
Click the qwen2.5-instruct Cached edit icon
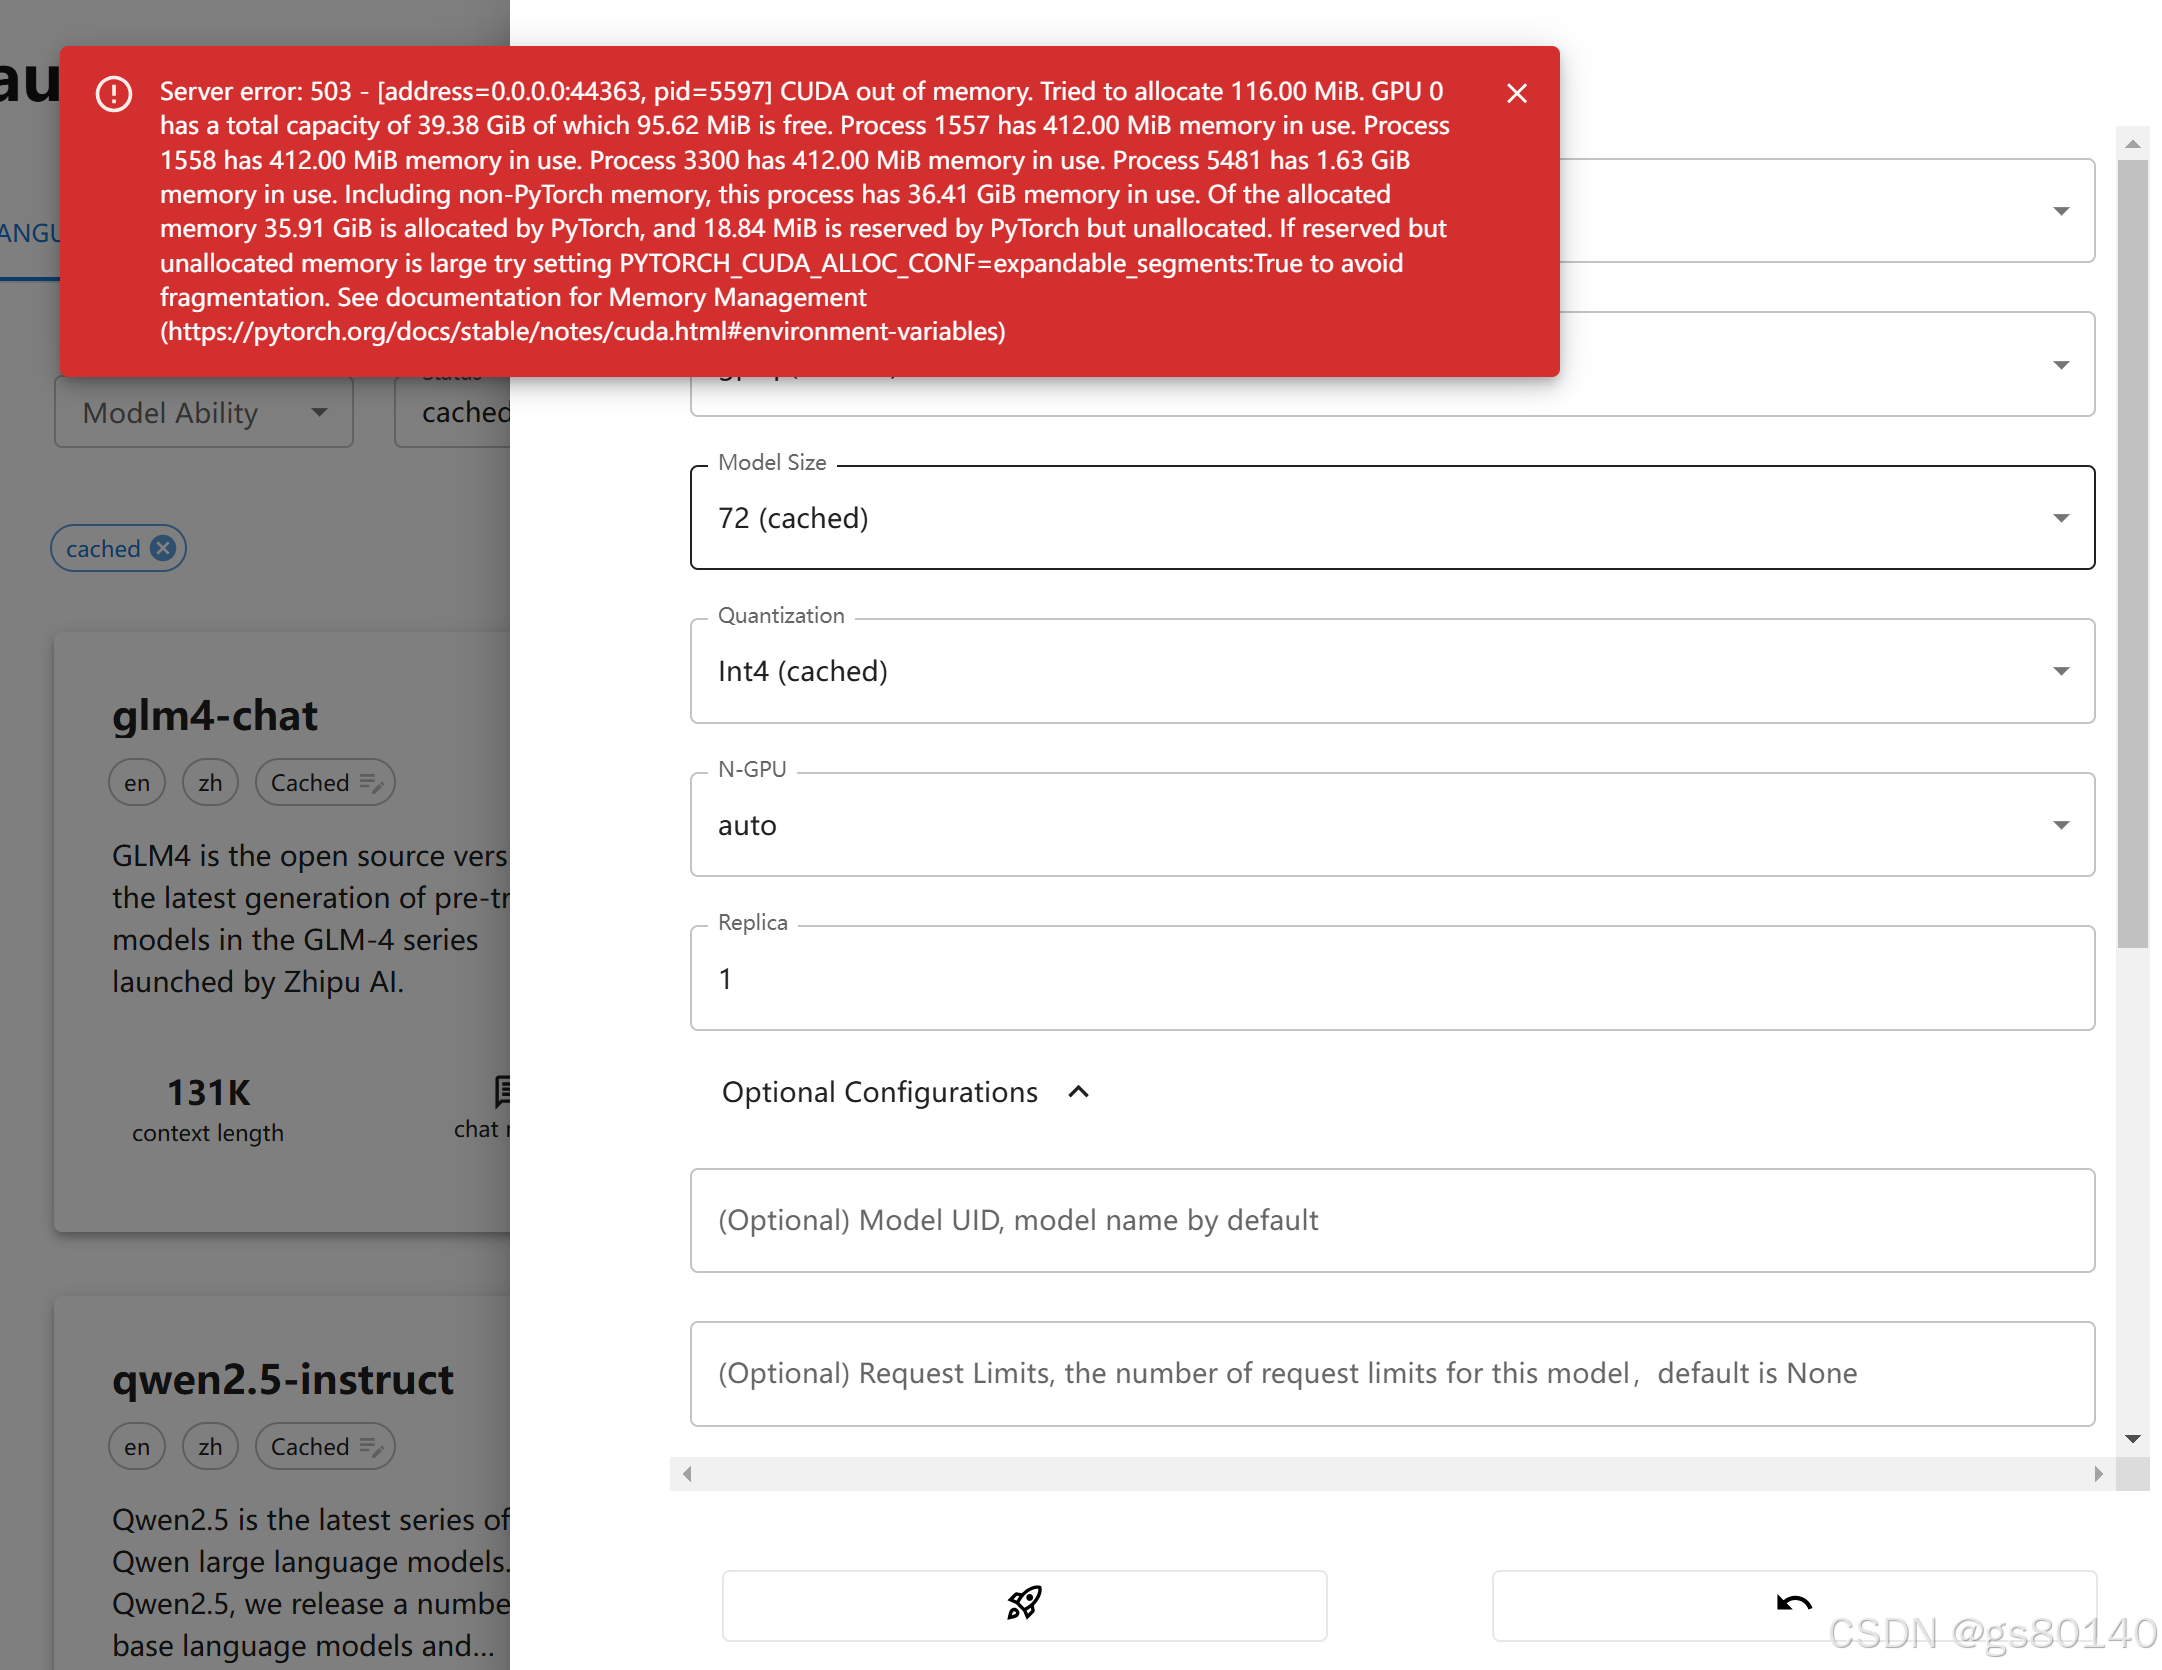click(371, 1447)
